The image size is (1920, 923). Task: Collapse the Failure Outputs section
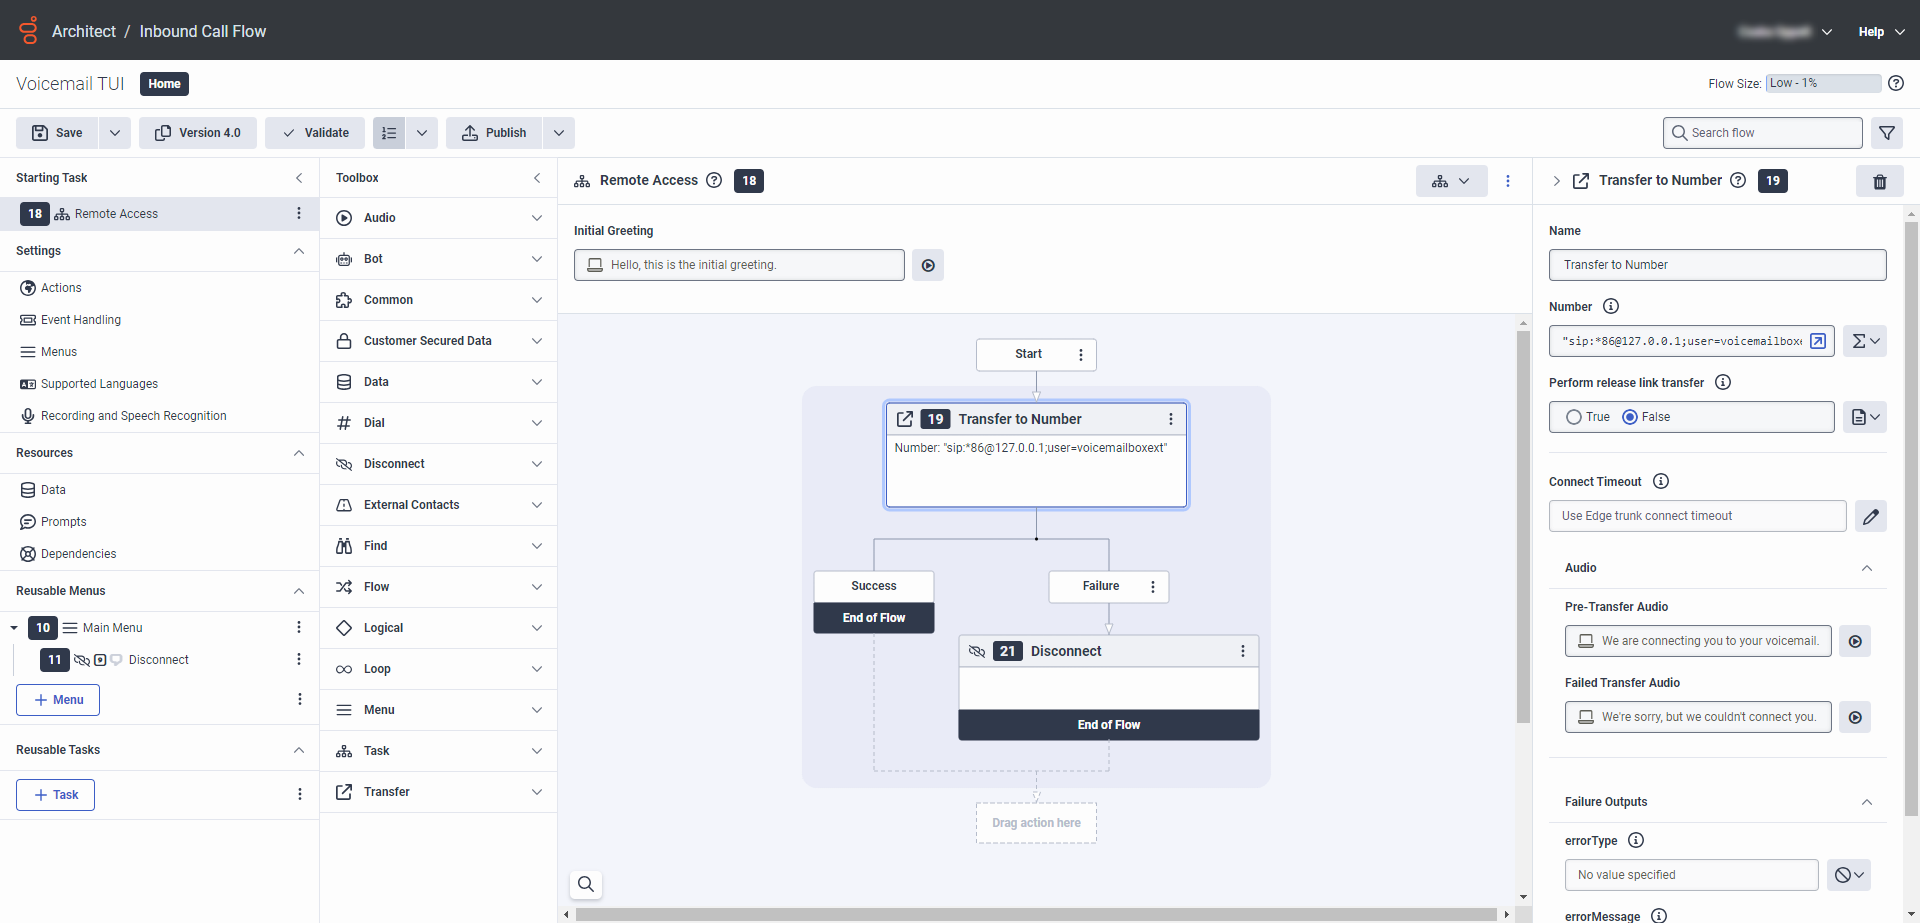[x=1867, y=802]
